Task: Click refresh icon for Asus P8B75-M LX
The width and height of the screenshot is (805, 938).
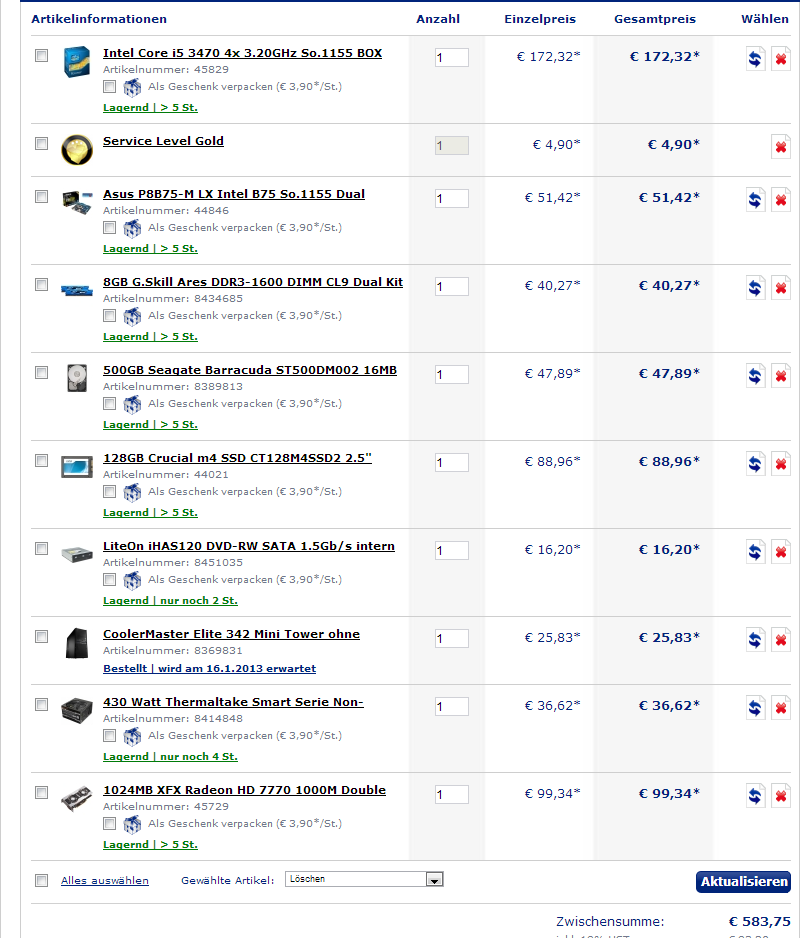Action: (755, 200)
